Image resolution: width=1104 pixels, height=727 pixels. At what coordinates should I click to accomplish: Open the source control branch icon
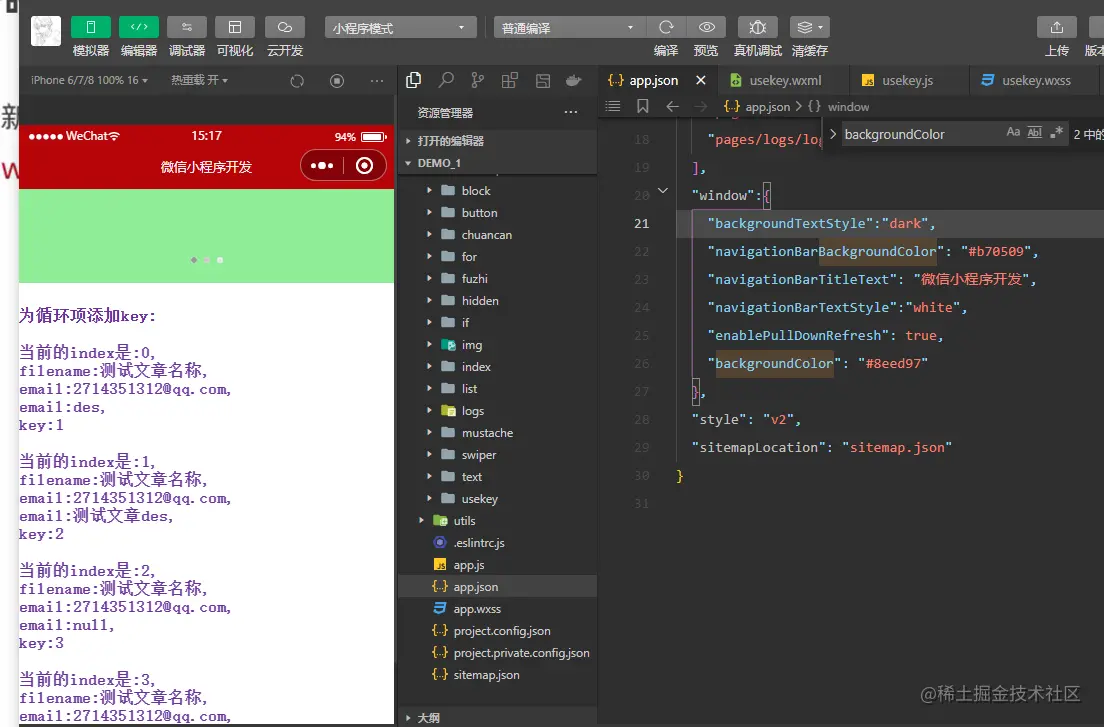[x=477, y=80]
